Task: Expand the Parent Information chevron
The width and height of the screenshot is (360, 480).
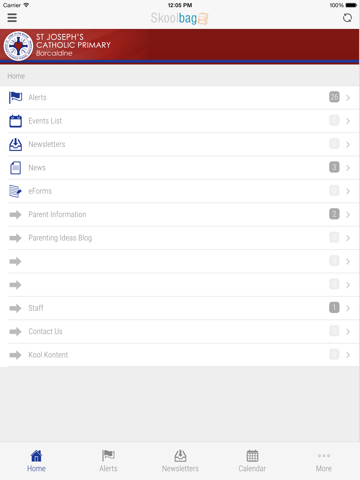Action: (x=348, y=215)
